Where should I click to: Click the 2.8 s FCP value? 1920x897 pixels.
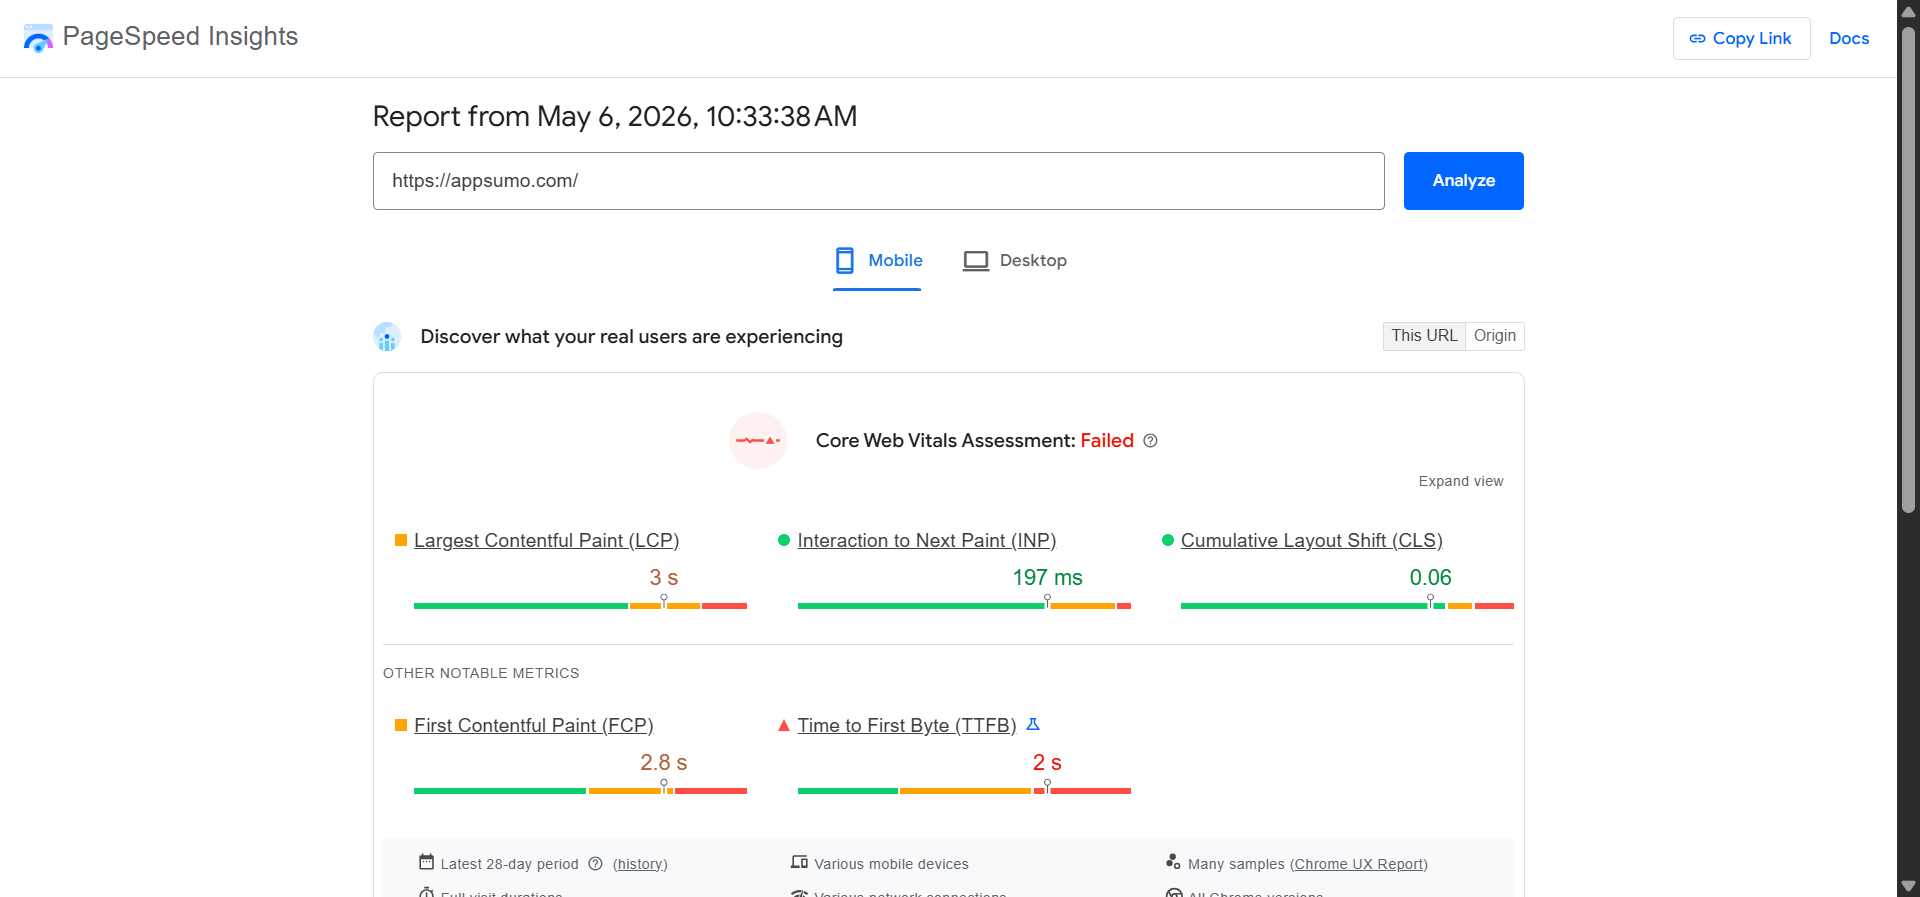pos(663,762)
